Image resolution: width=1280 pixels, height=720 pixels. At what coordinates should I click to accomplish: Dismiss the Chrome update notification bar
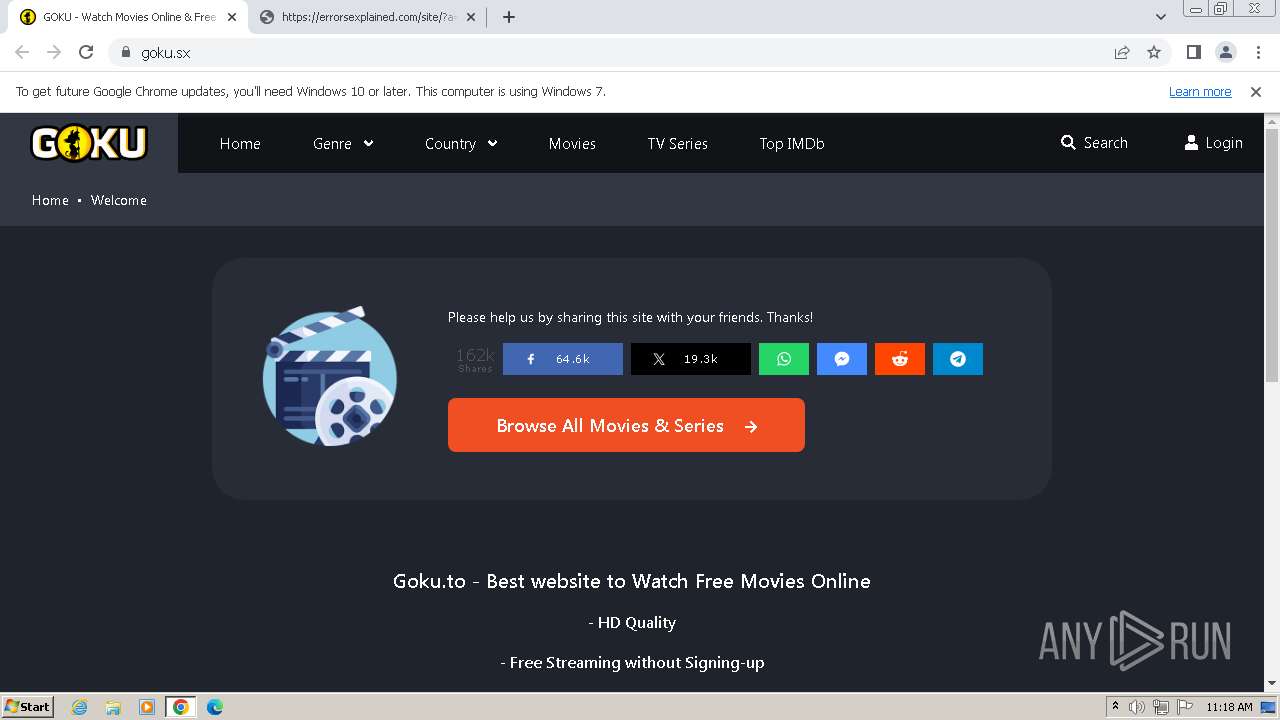(x=1256, y=92)
